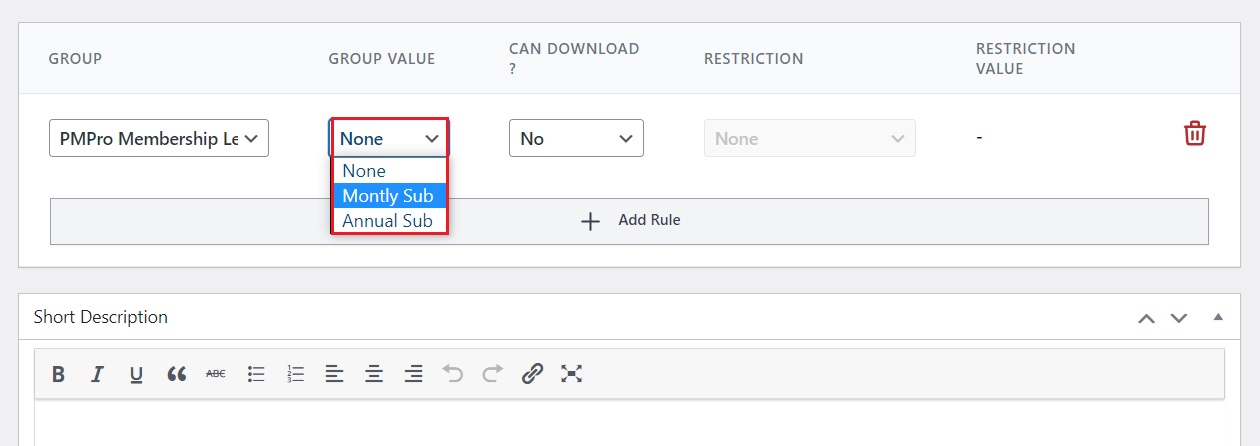Toggle italic formatting in the editor
The width and height of the screenshot is (1260, 446).
(x=97, y=374)
